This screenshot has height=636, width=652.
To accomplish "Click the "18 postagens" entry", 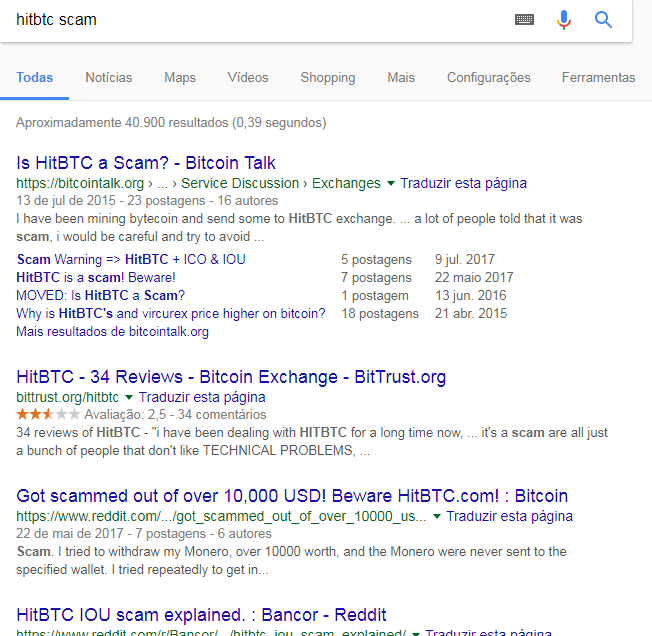I will click(x=380, y=313).
